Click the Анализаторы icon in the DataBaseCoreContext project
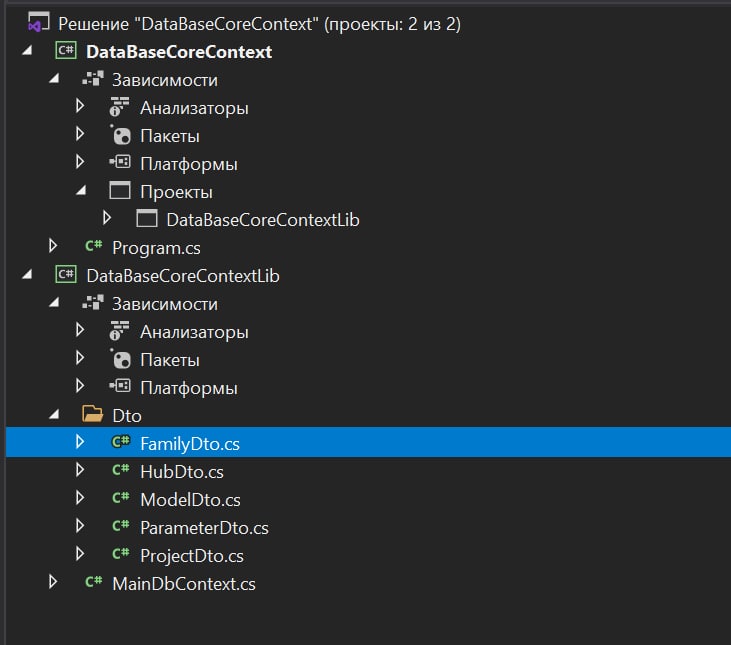 click(119, 107)
